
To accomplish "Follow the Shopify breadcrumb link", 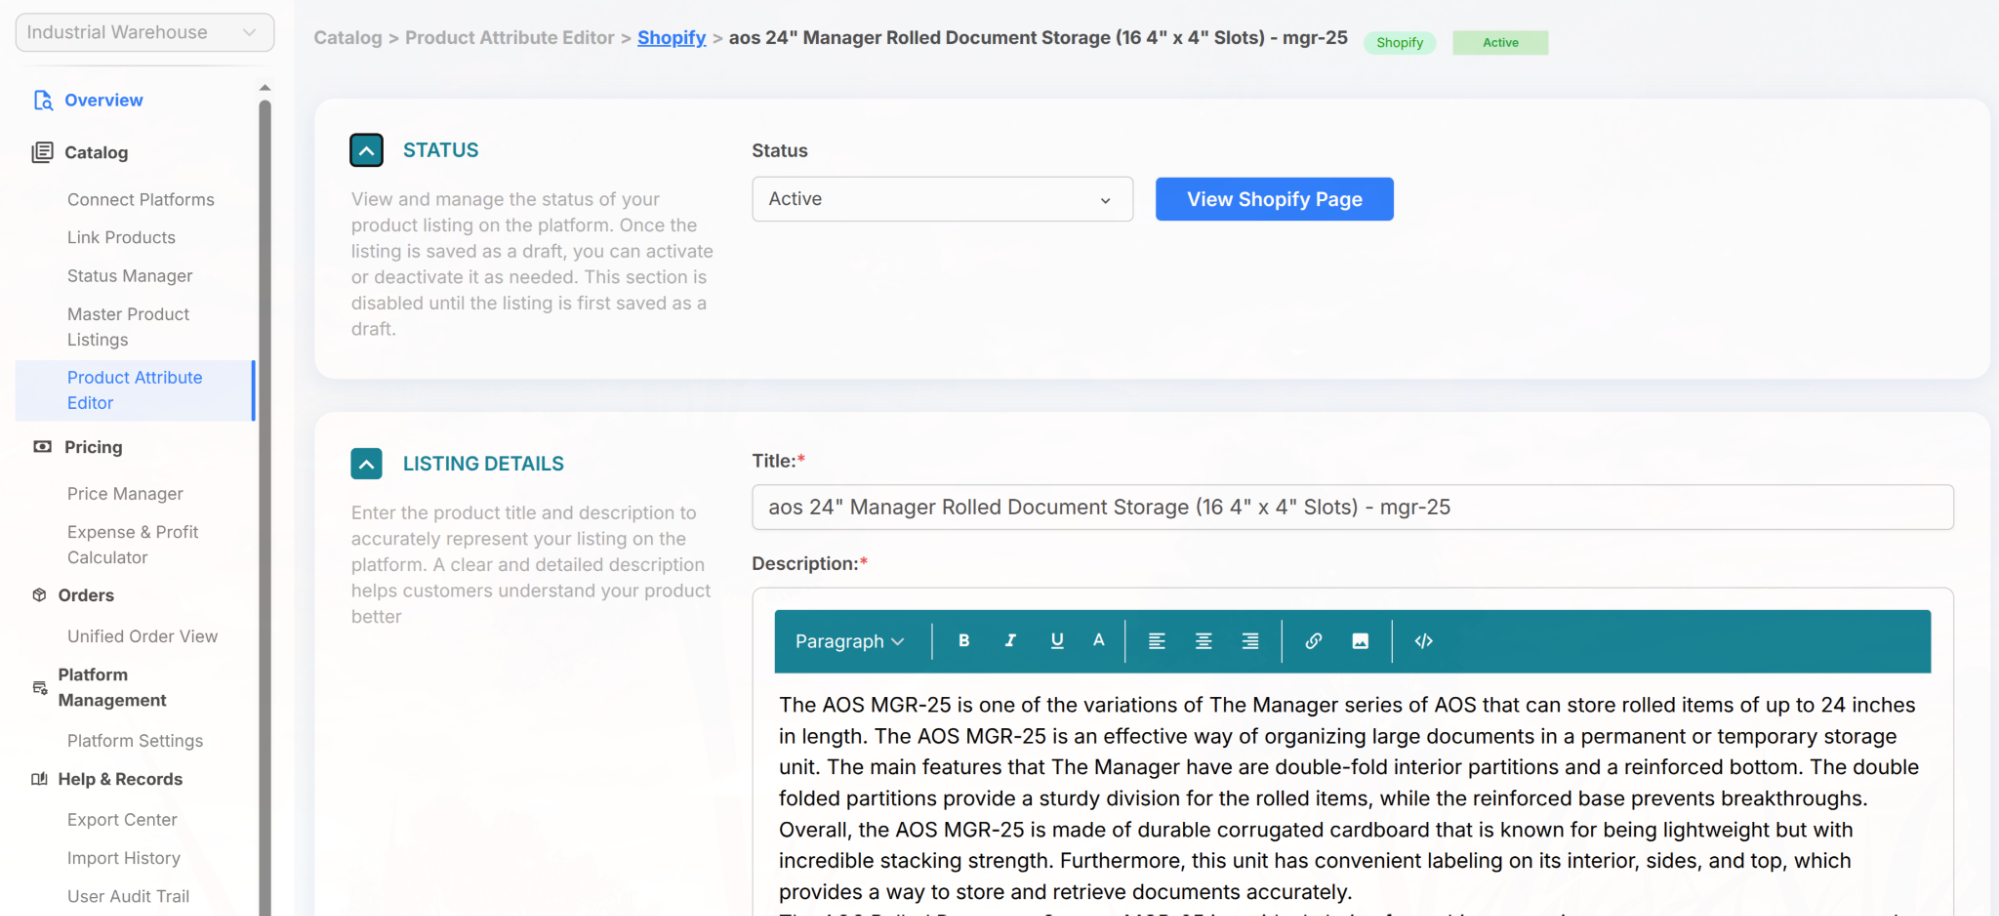I will [672, 38].
